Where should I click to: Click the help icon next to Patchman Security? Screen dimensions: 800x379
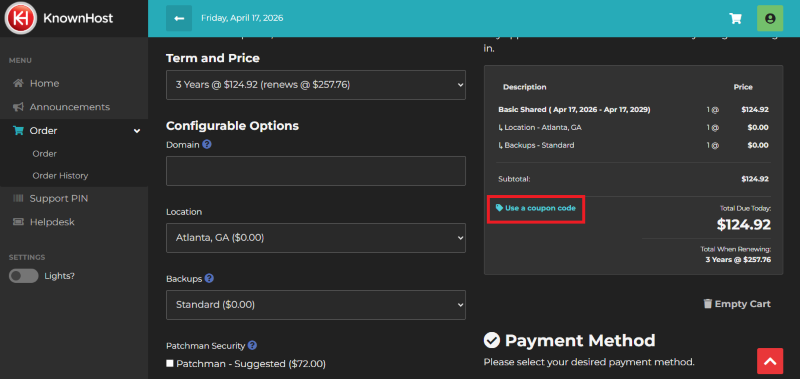(x=252, y=345)
